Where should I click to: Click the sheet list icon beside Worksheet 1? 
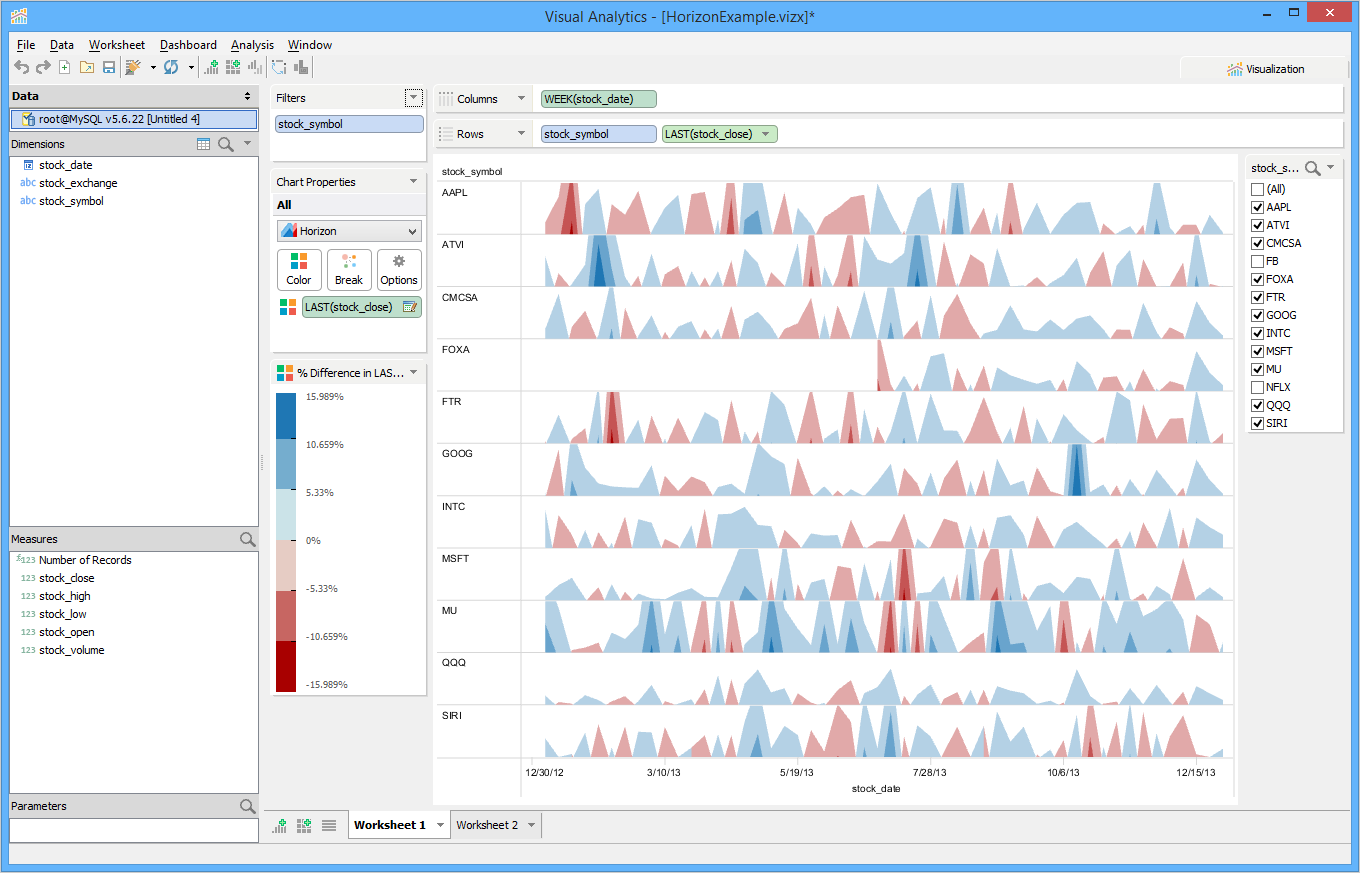point(329,825)
